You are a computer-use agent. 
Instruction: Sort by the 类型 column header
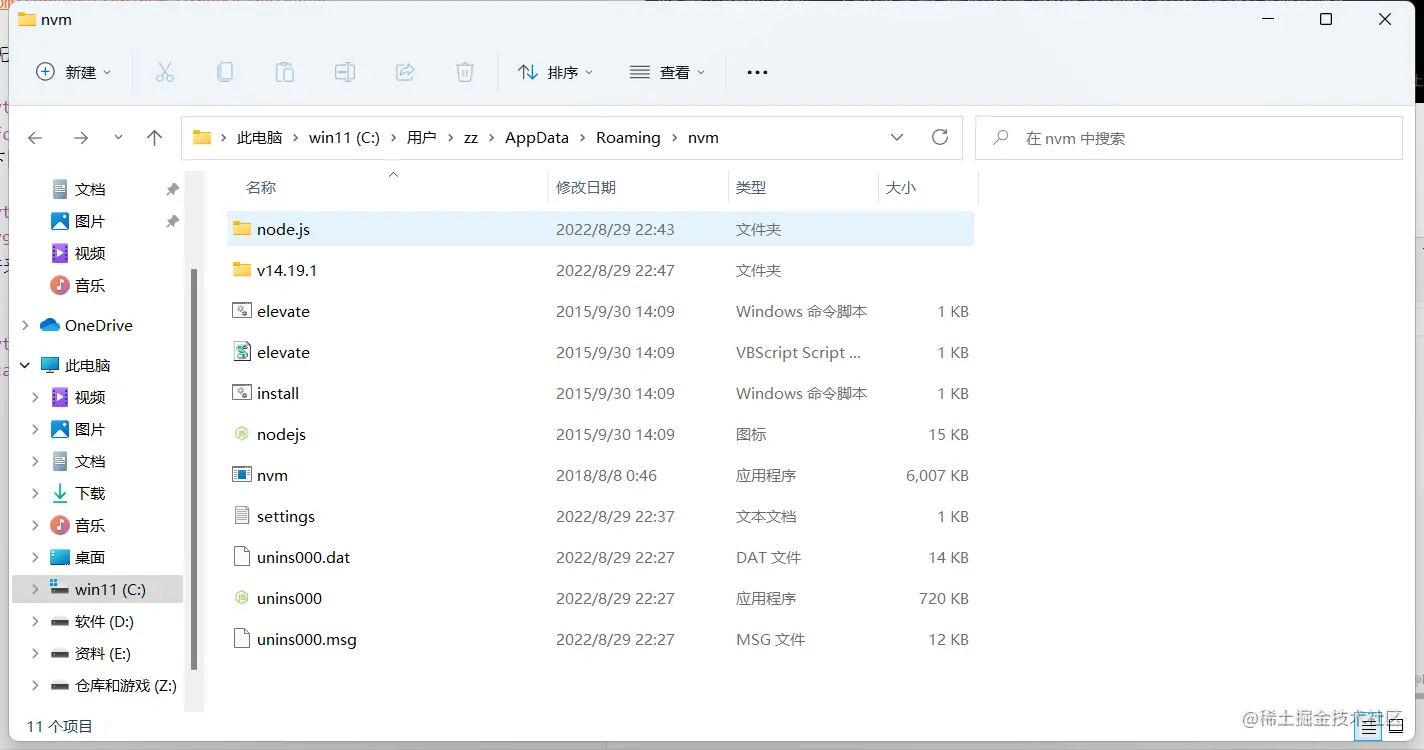pos(751,187)
